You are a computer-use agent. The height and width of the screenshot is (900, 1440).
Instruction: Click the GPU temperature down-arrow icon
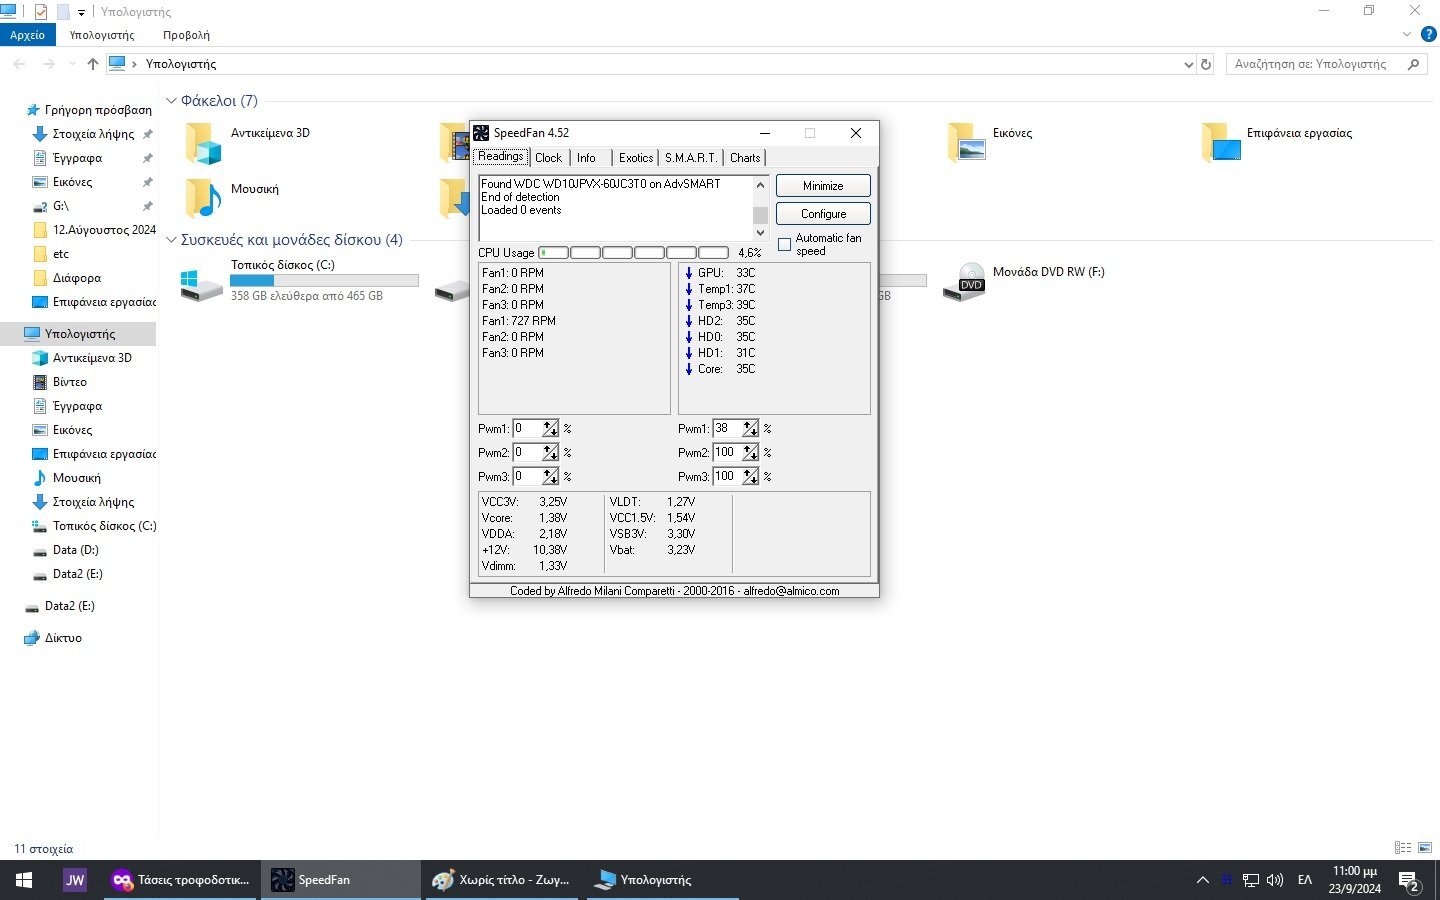689,273
